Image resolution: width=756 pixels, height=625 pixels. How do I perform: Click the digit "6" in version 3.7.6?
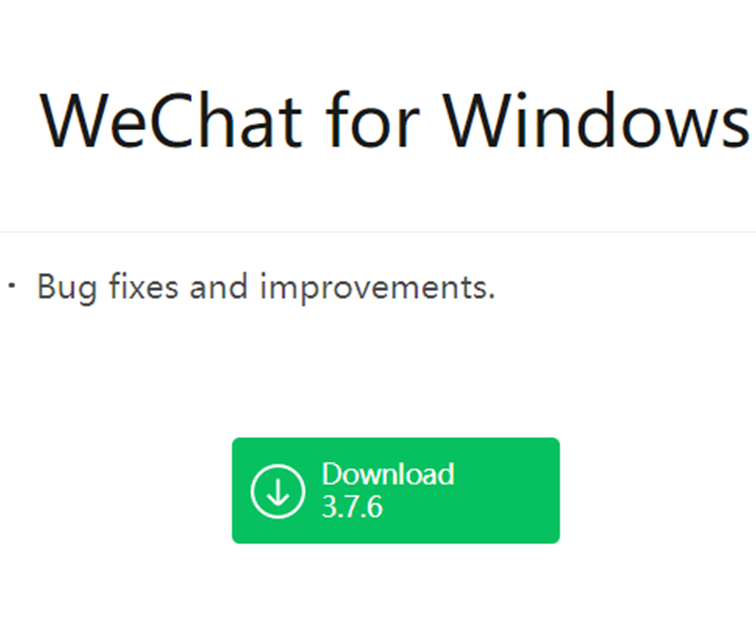(x=374, y=507)
